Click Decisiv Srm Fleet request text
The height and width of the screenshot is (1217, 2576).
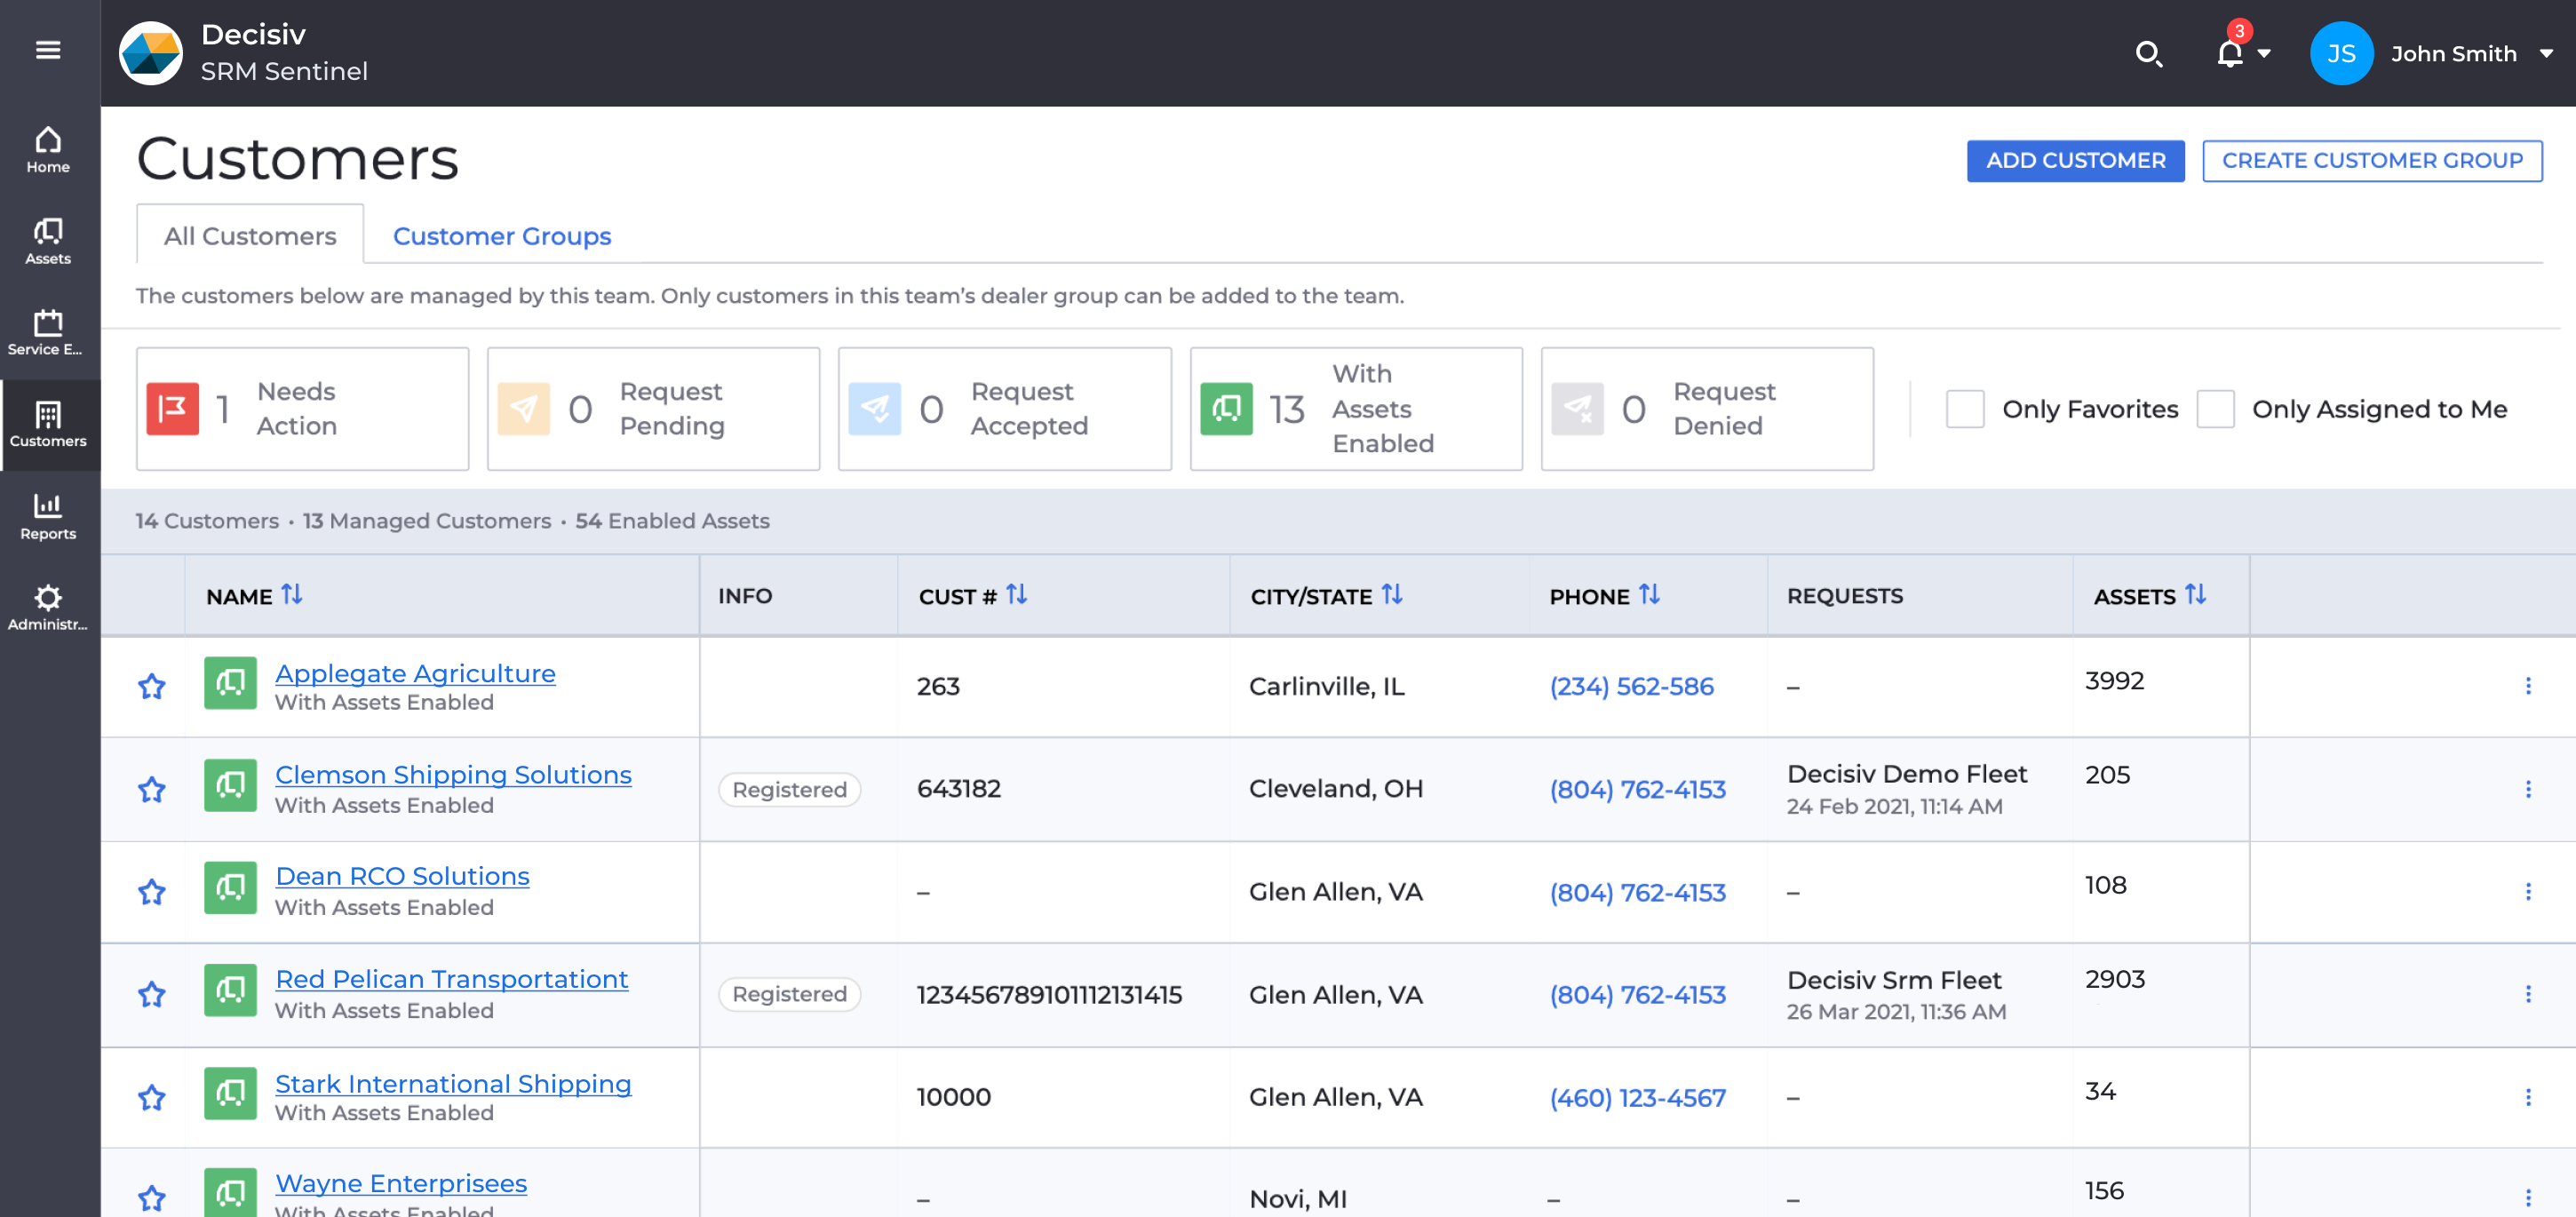click(1894, 980)
